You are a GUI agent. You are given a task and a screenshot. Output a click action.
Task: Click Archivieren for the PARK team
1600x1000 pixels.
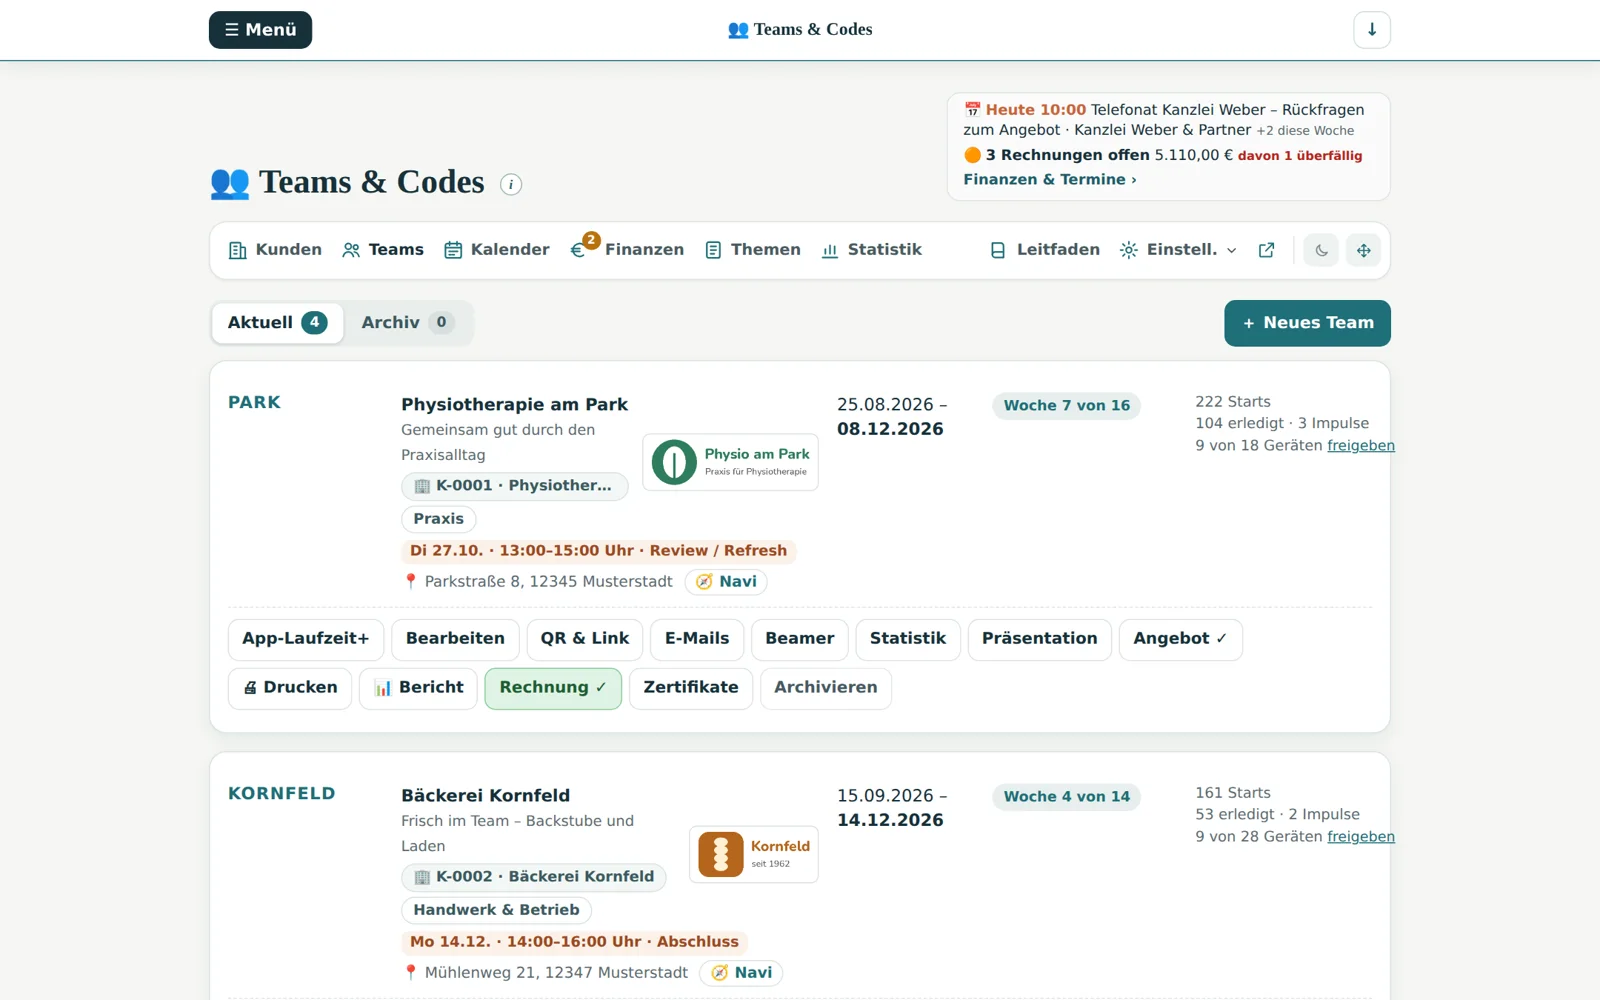[x=826, y=688]
